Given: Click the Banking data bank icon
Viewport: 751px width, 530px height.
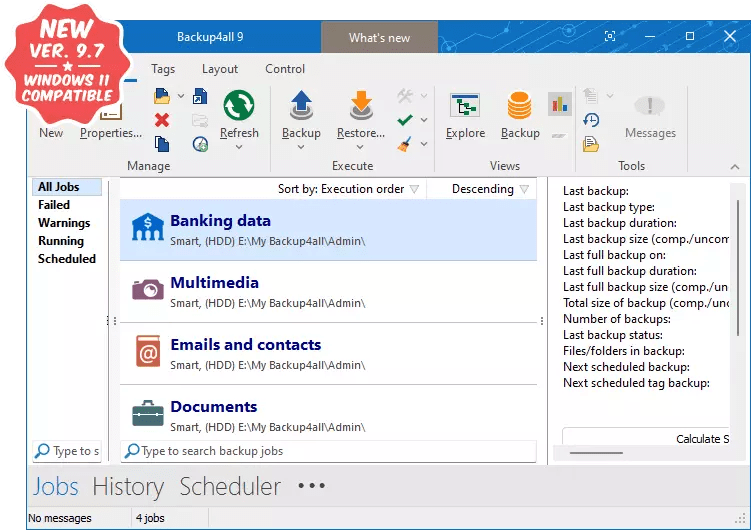Looking at the screenshot, I should tap(148, 227).
